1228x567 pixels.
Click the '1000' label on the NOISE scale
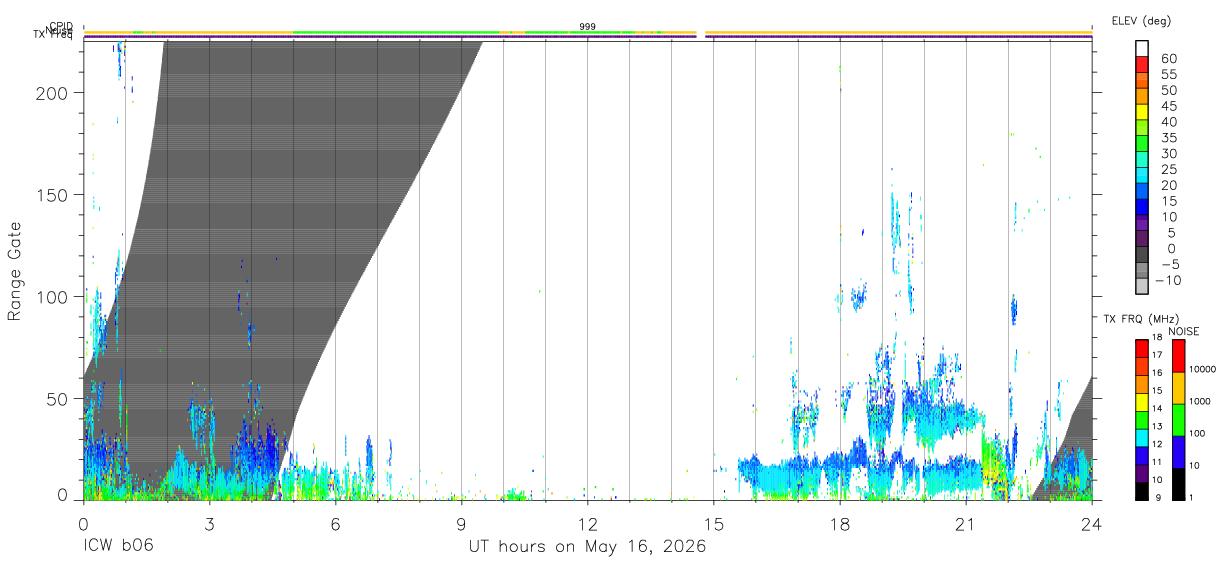1200,401
